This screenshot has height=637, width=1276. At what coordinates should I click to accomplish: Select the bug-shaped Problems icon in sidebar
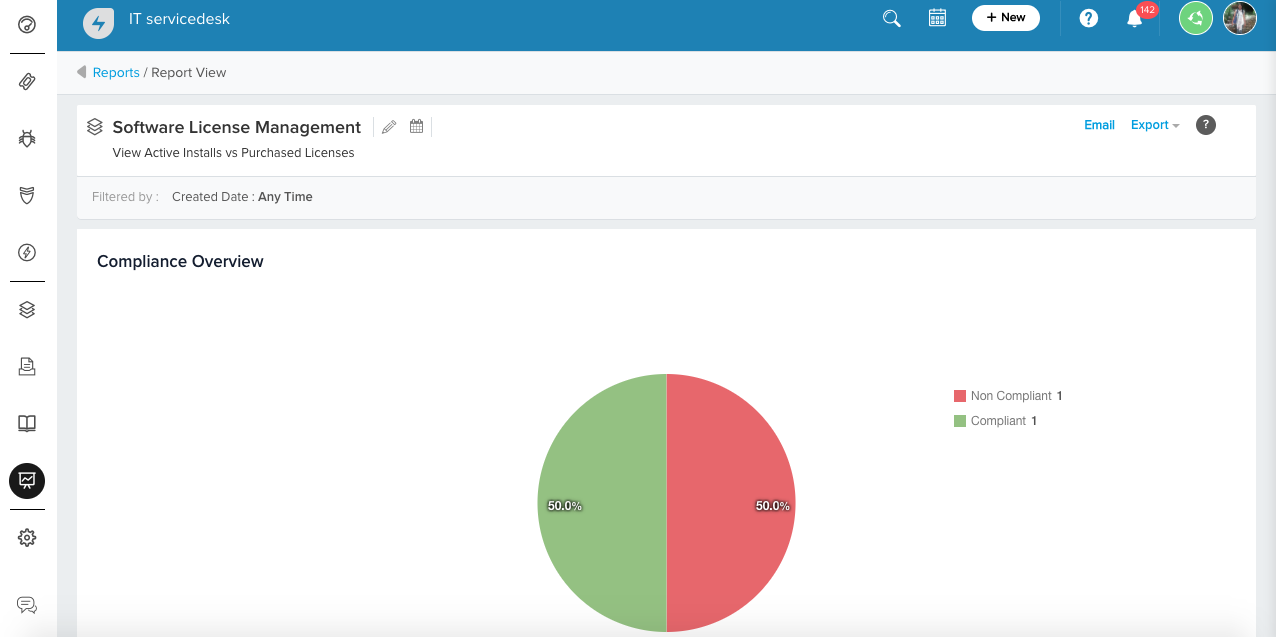(27, 138)
